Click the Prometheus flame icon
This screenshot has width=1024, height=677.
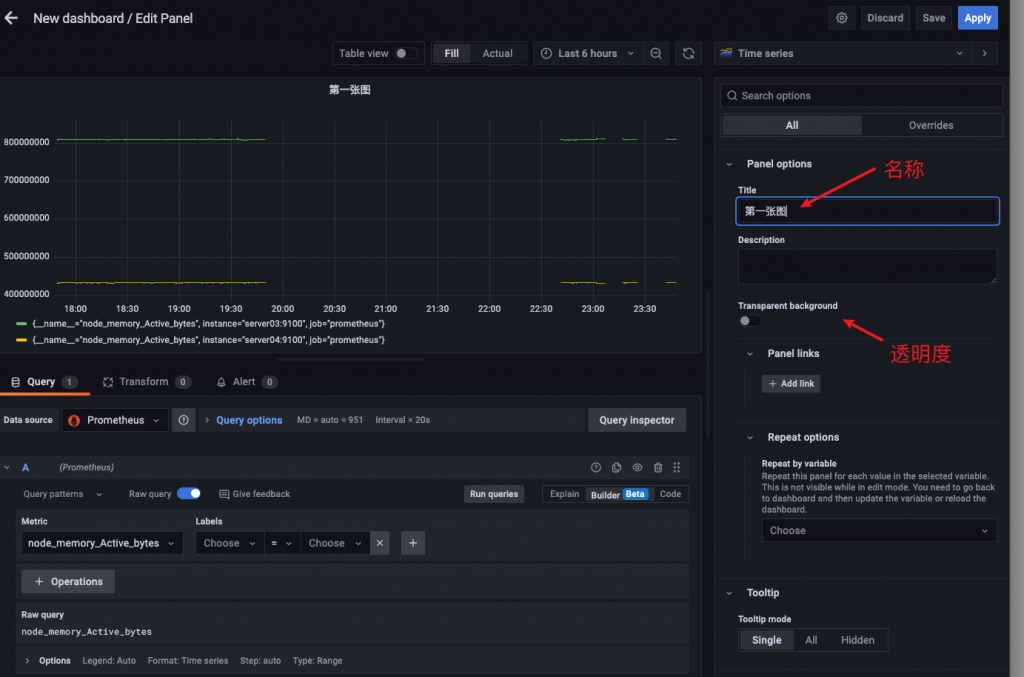74,420
